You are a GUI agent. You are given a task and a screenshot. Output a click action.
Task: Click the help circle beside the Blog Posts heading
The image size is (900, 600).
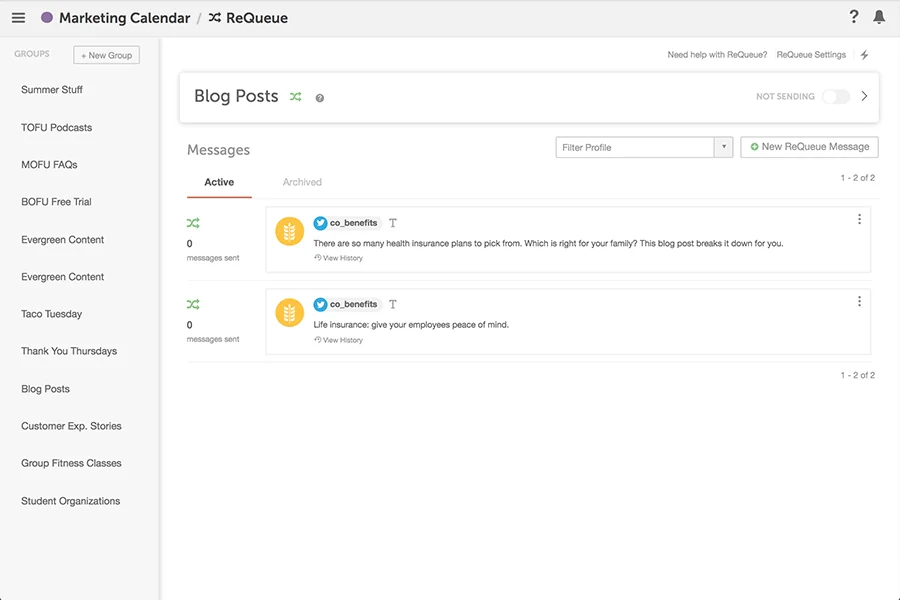[318, 97]
